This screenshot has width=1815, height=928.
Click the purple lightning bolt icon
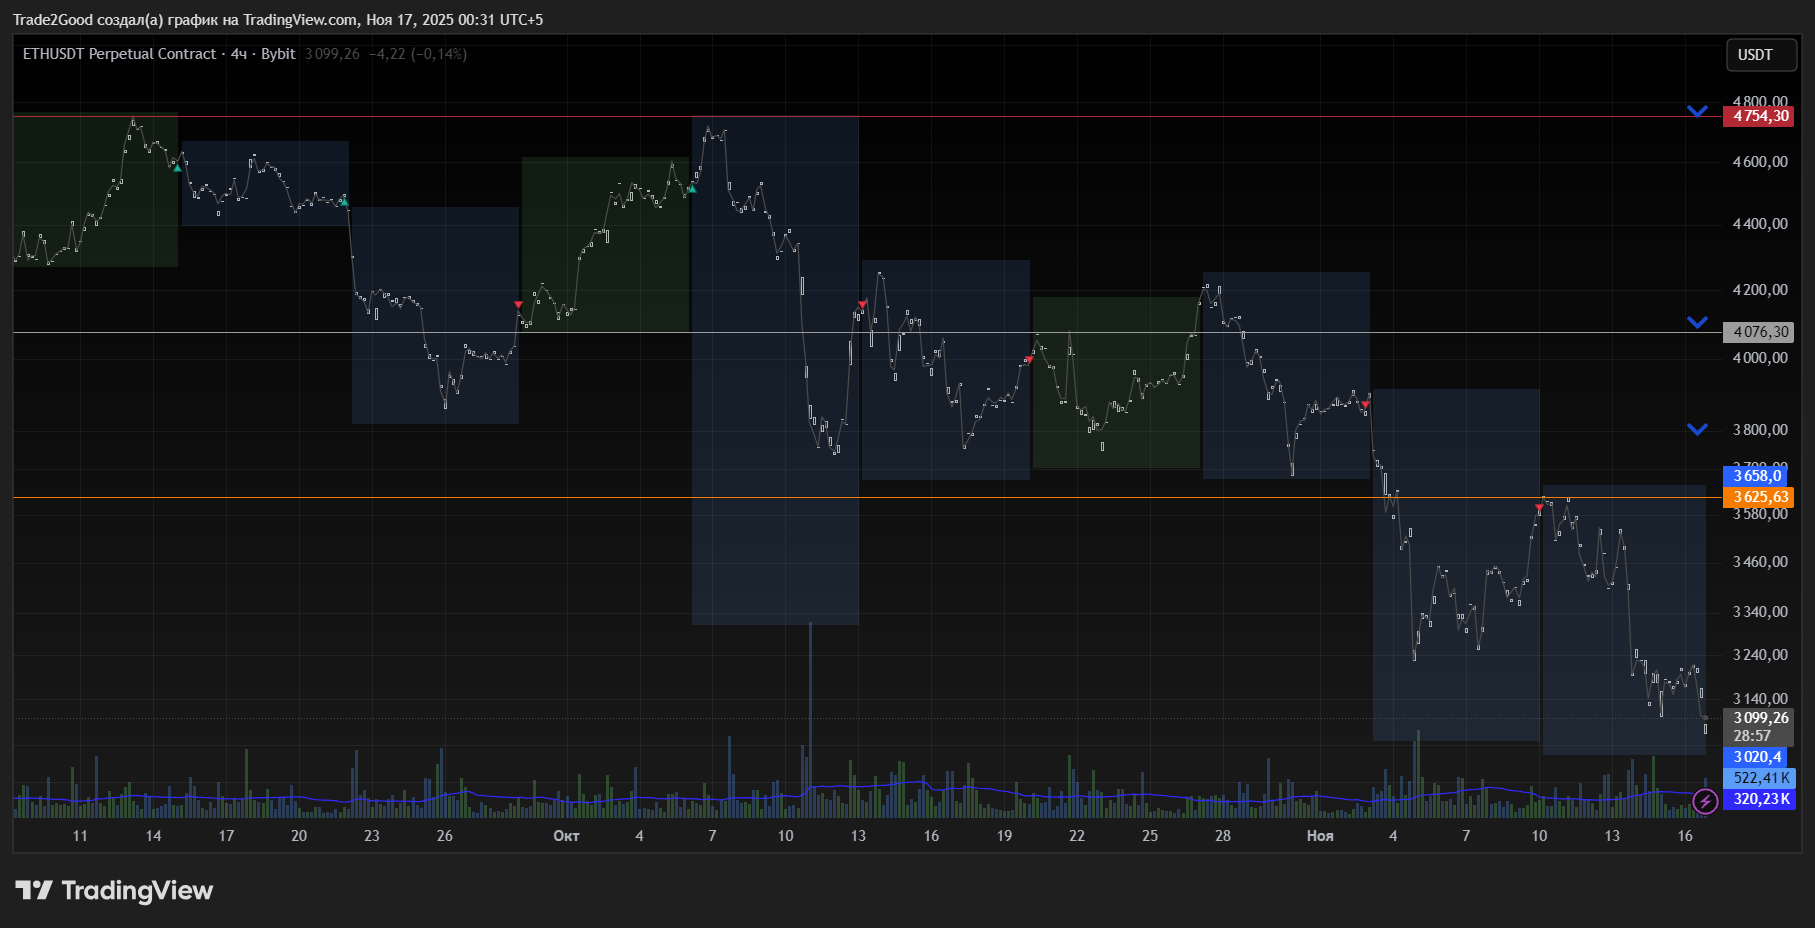point(1705,801)
